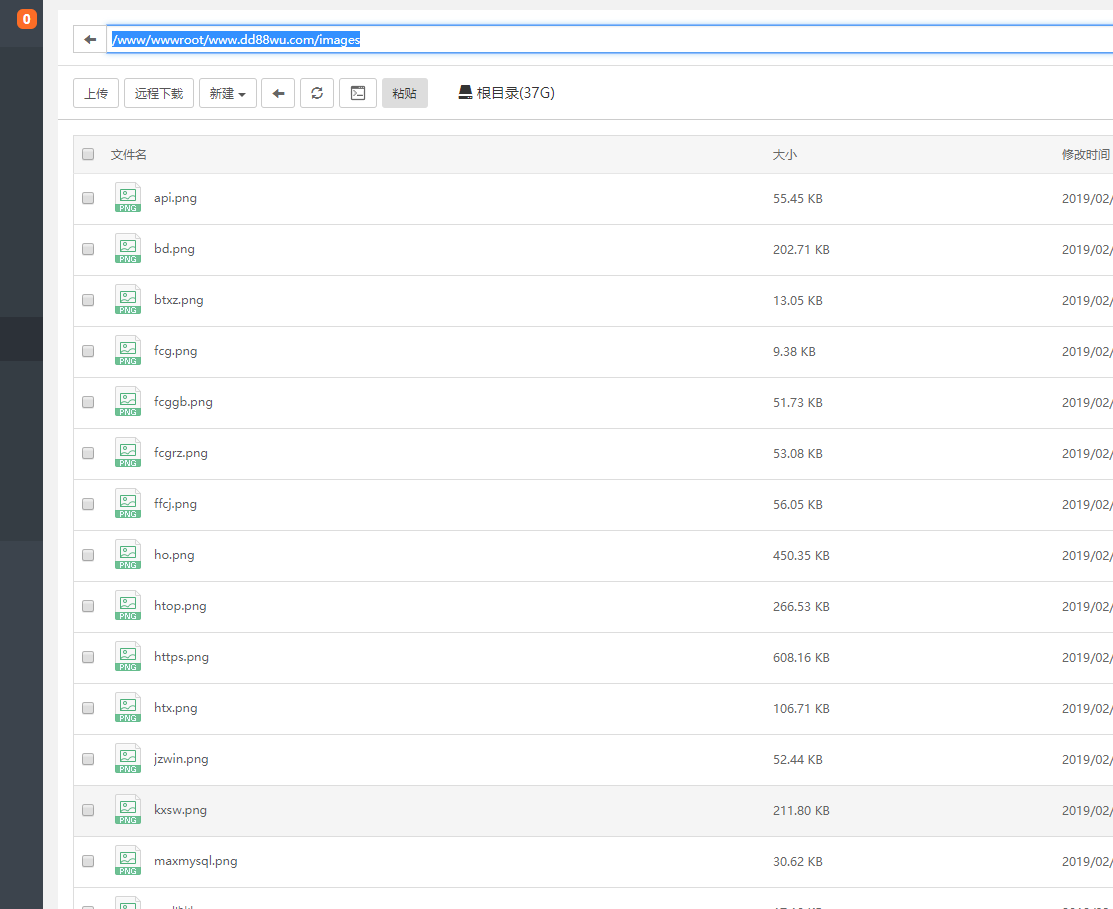Tick the select-all checkbox in header
1113x909 pixels.
click(x=88, y=154)
